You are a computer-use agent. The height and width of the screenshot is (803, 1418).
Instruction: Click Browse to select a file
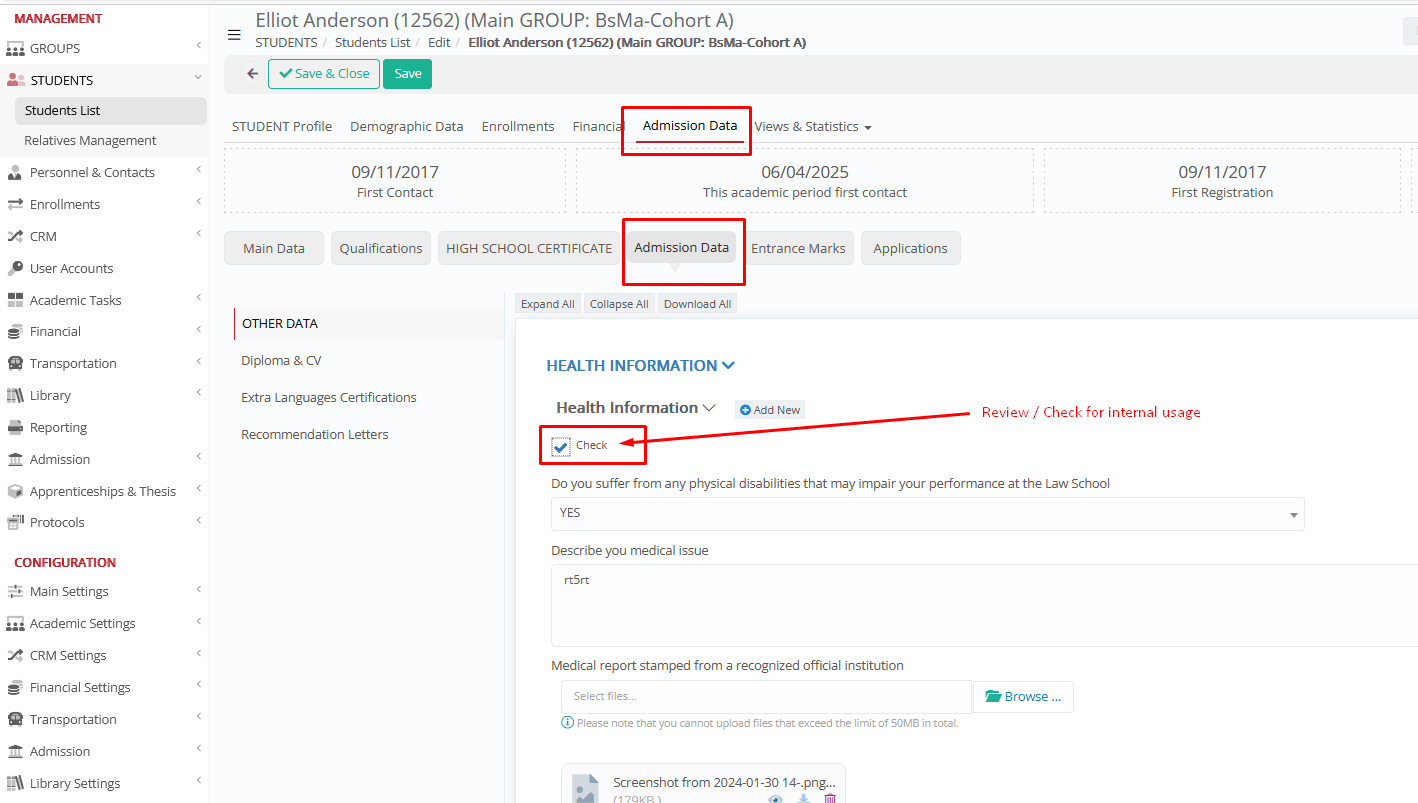pos(1022,697)
